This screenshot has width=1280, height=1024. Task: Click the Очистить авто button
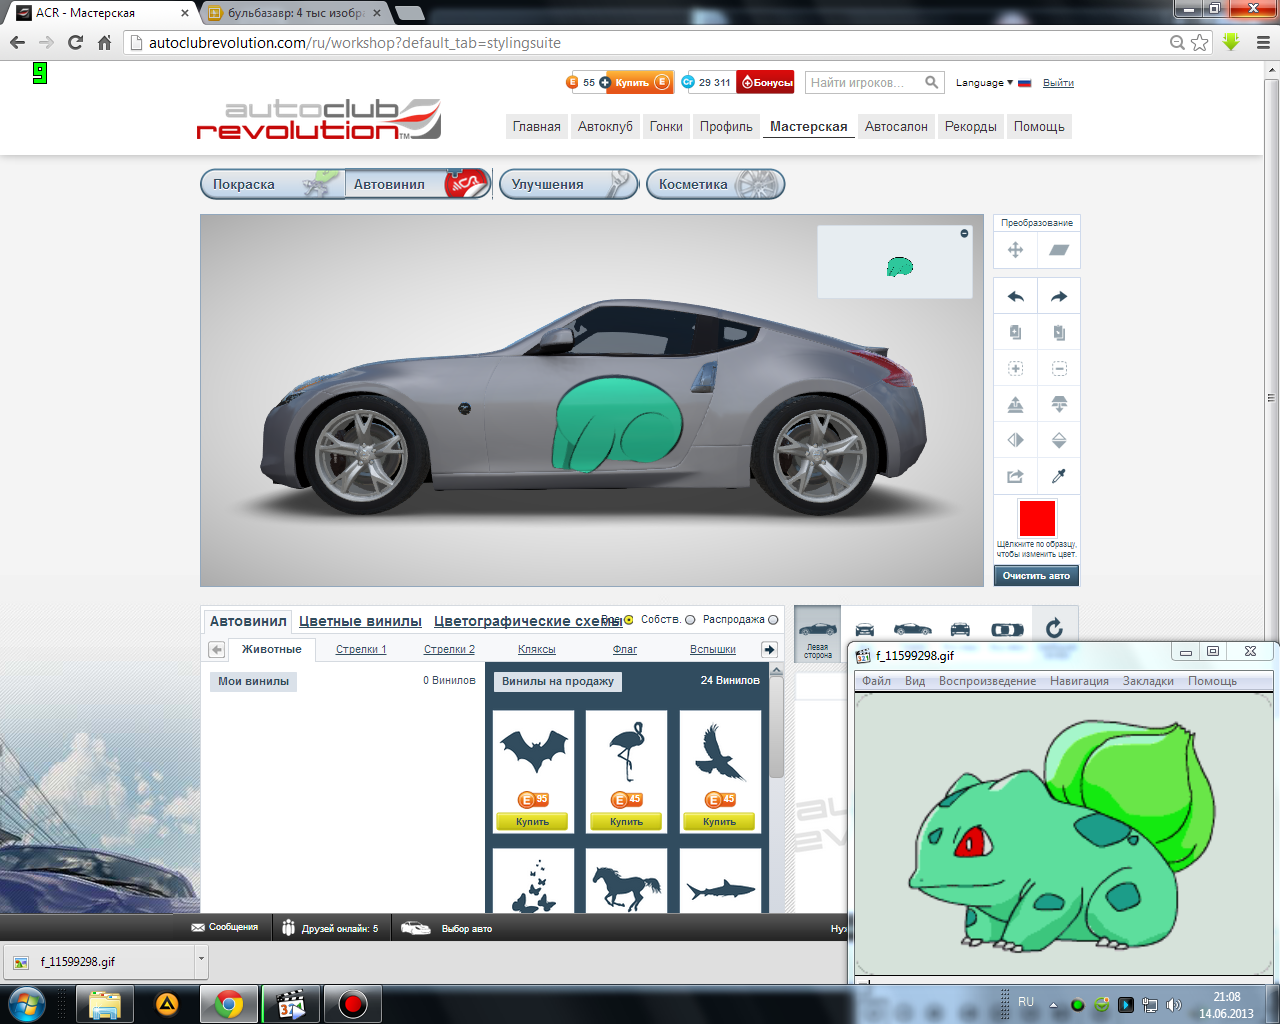tap(1037, 576)
